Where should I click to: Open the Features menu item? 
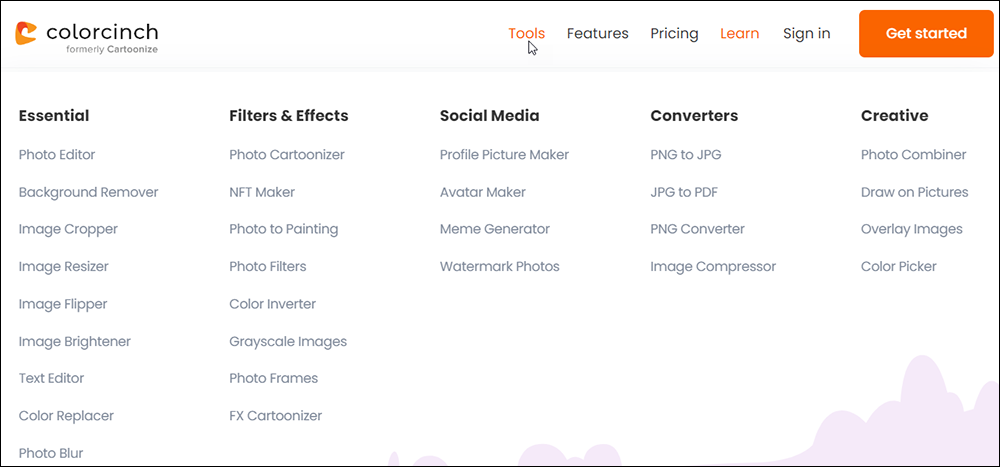pos(598,33)
